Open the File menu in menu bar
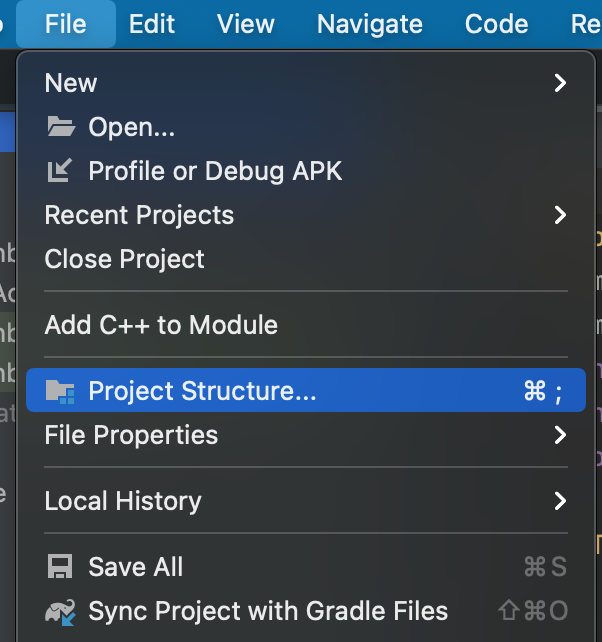The width and height of the screenshot is (602, 642). [66, 23]
